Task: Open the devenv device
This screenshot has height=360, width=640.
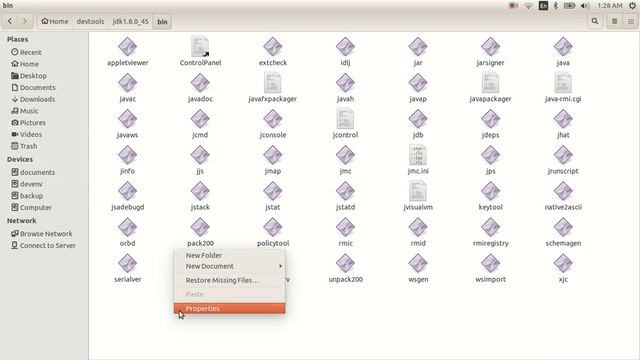Action: 27,184
